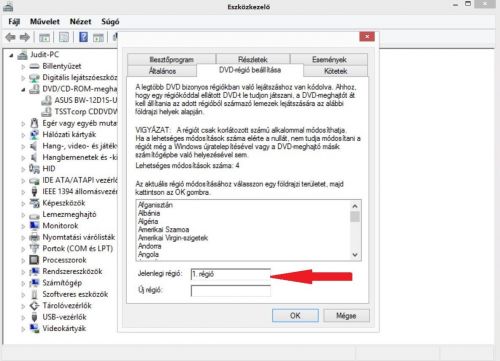Viewport: 500px width, 361px height.
Task: Confirm with the OK button
Action: (295, 315)
